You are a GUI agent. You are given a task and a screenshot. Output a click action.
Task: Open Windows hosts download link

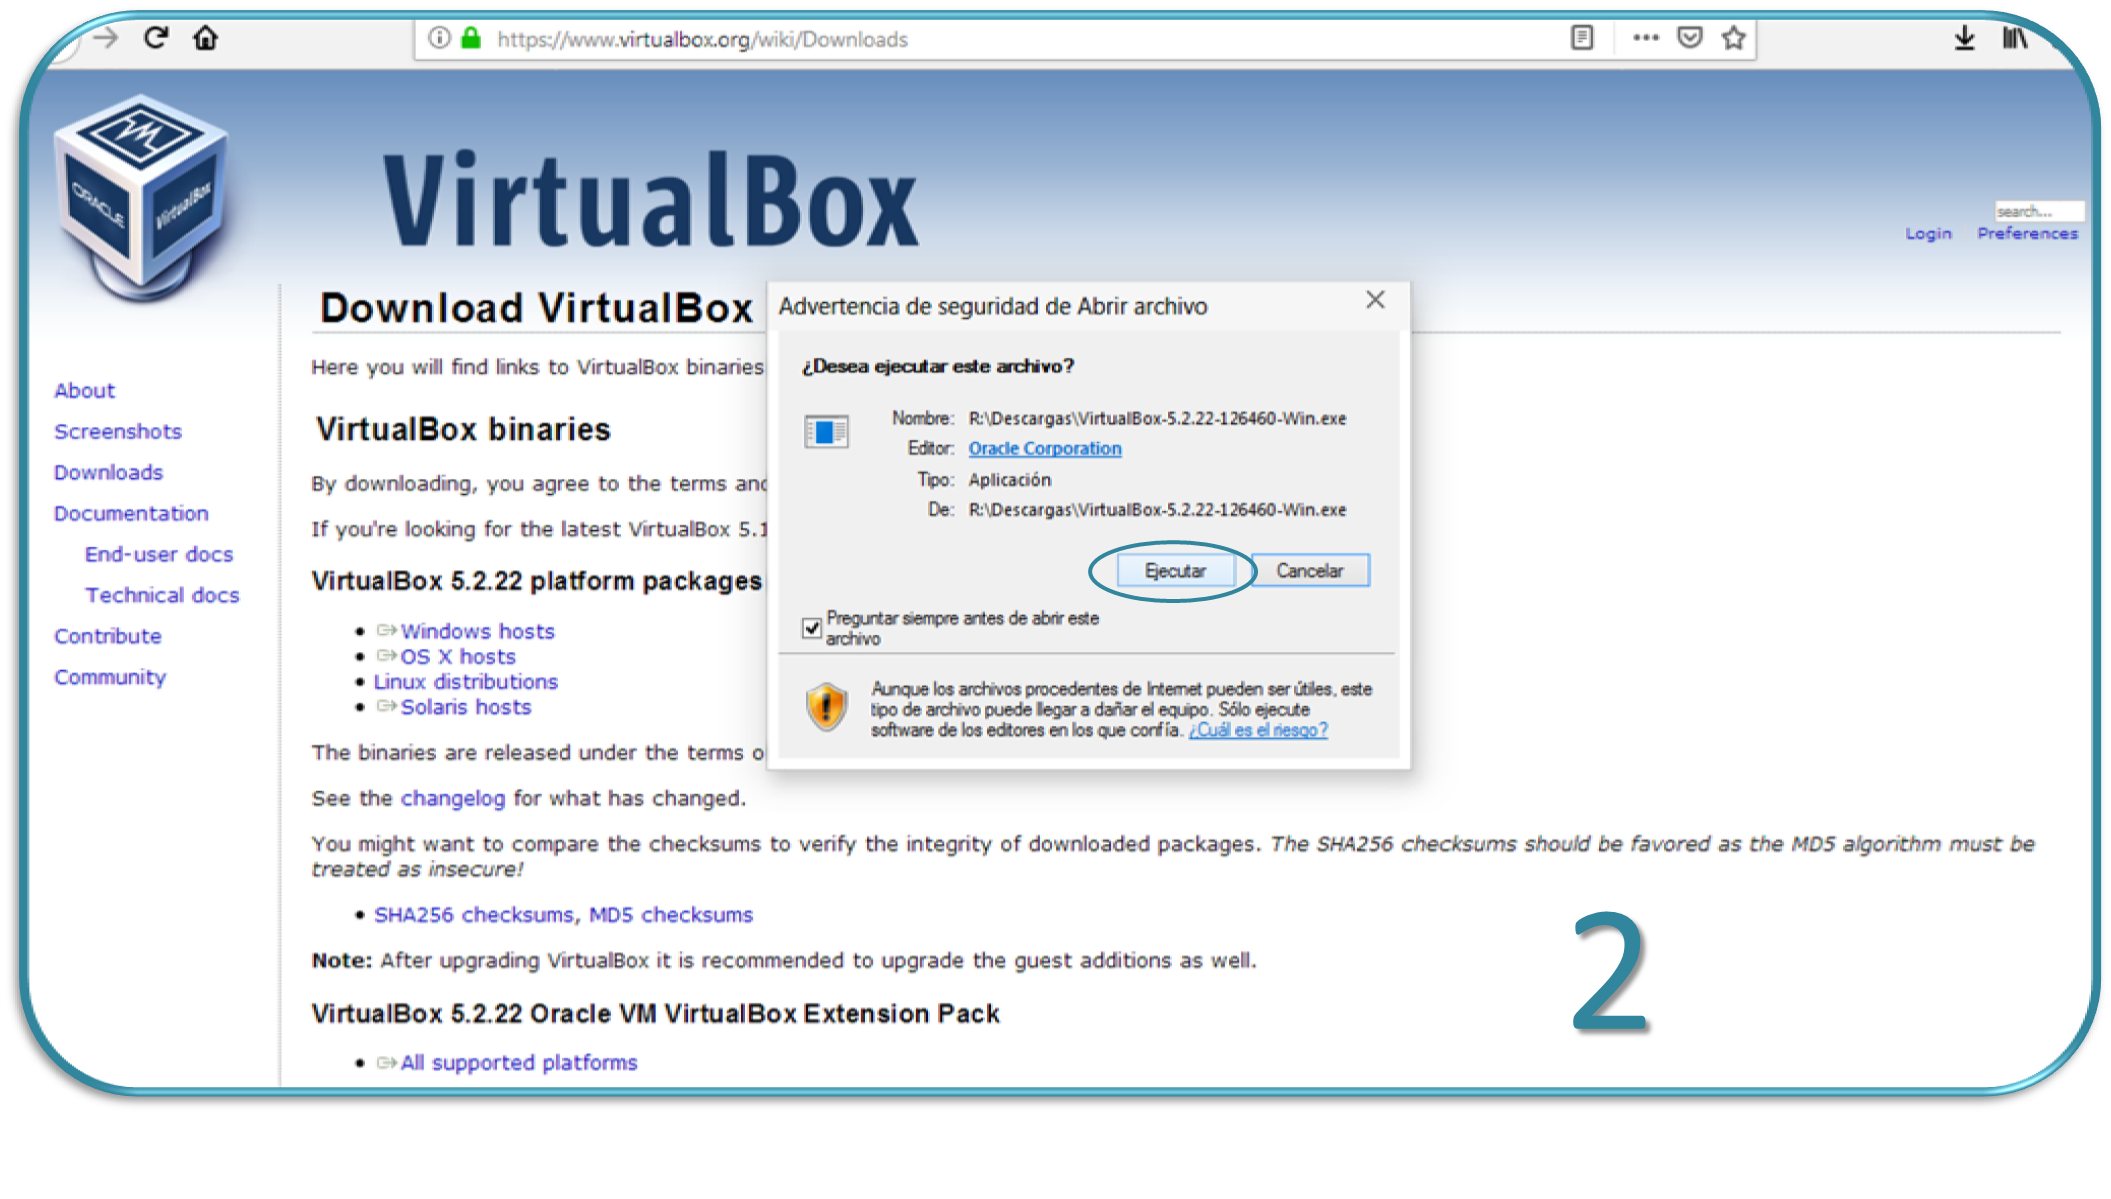[x=477, y=632]
